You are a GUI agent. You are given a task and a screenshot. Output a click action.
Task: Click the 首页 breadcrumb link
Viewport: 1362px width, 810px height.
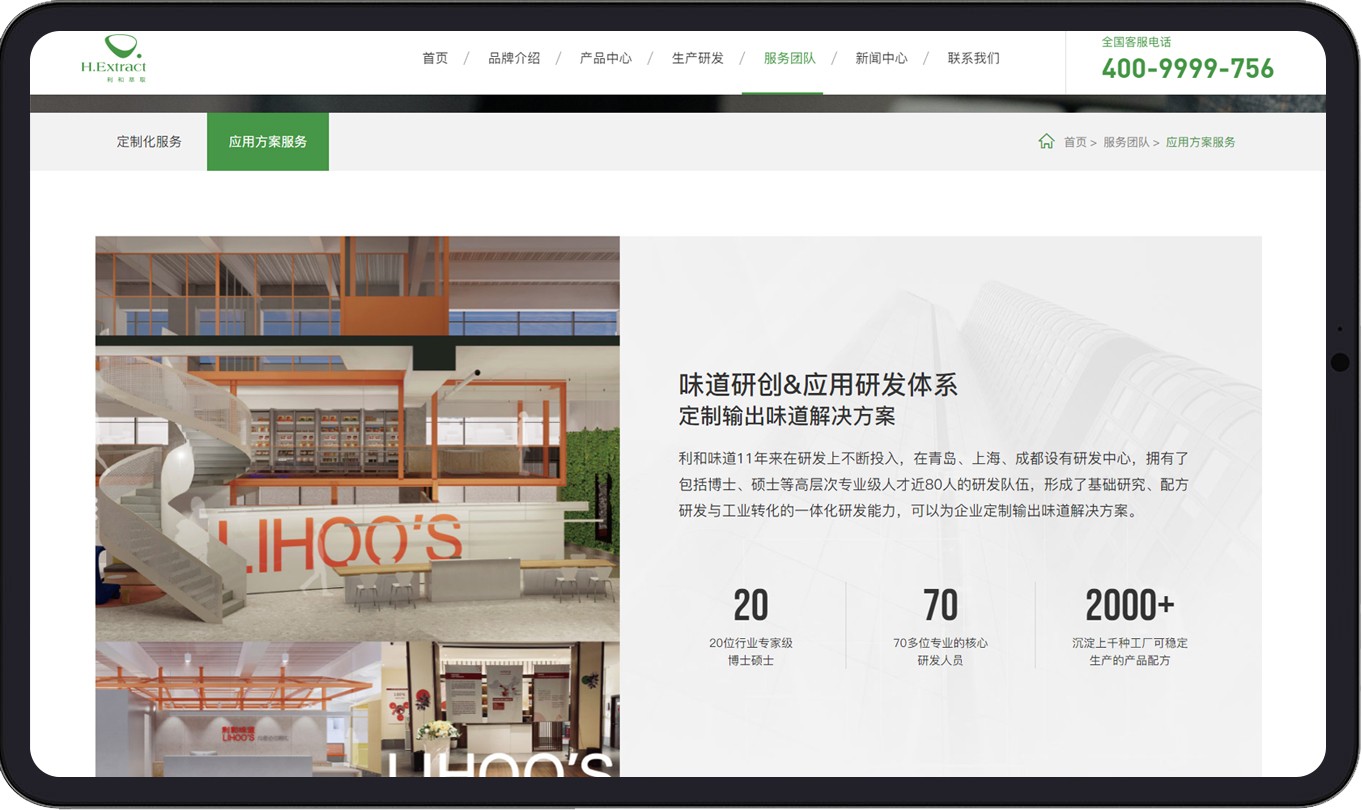pos(1075,143)
